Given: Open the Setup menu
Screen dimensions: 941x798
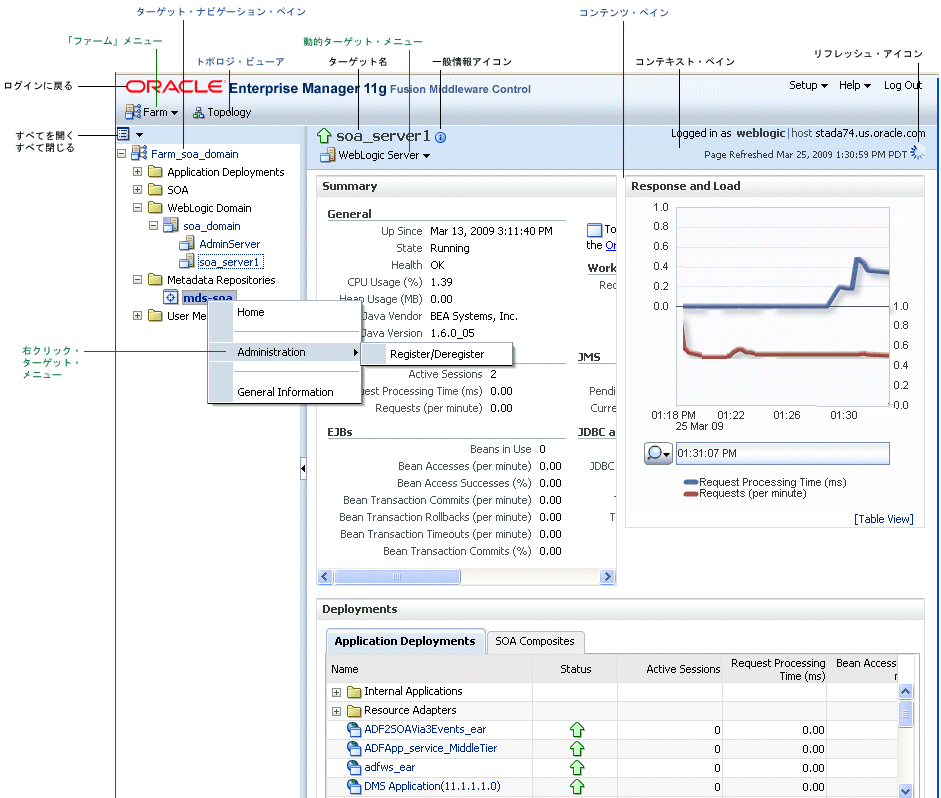Looking at the screenshot, I should tap(808, 85).
